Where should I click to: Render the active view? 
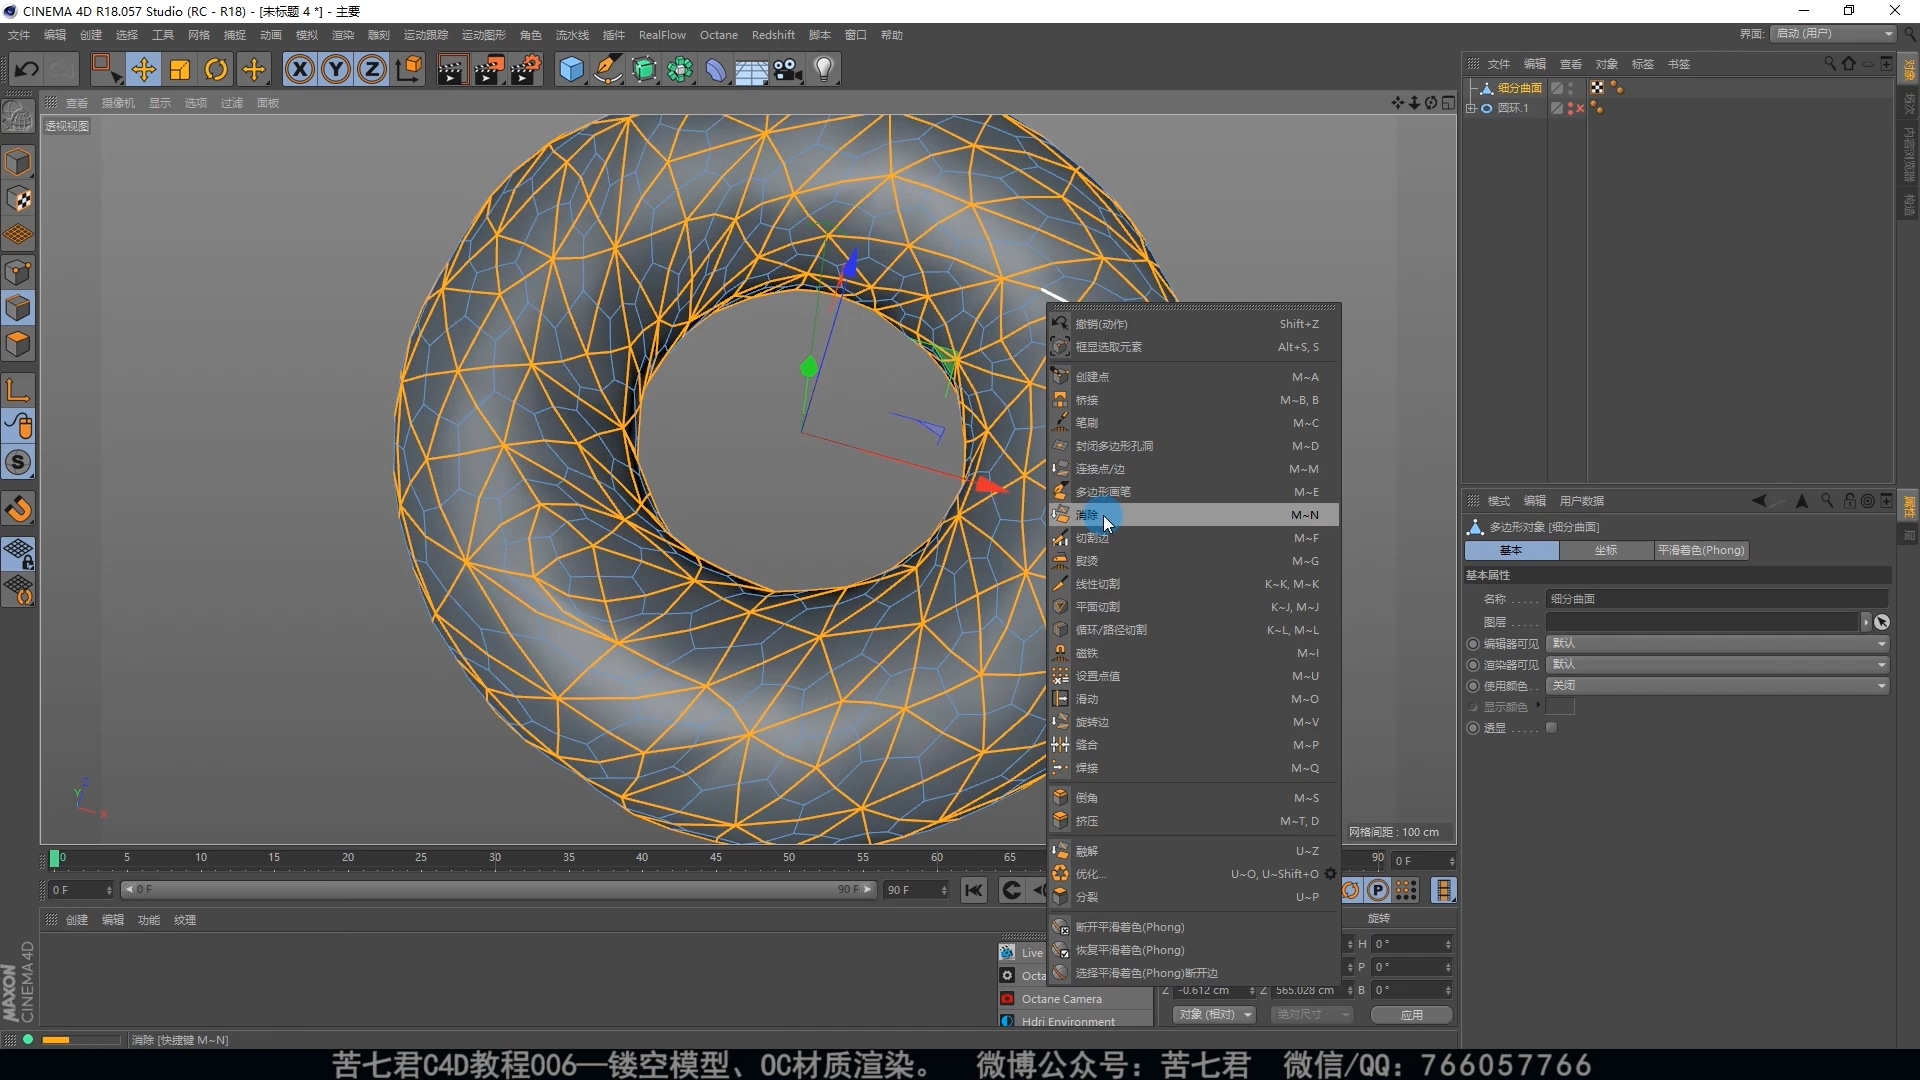click(452, 70)
